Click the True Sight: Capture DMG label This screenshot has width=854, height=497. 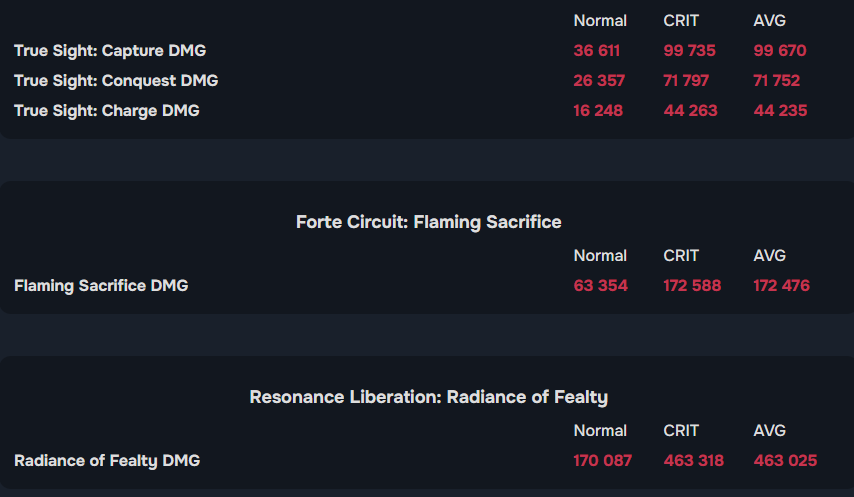(x=110, y=50)
